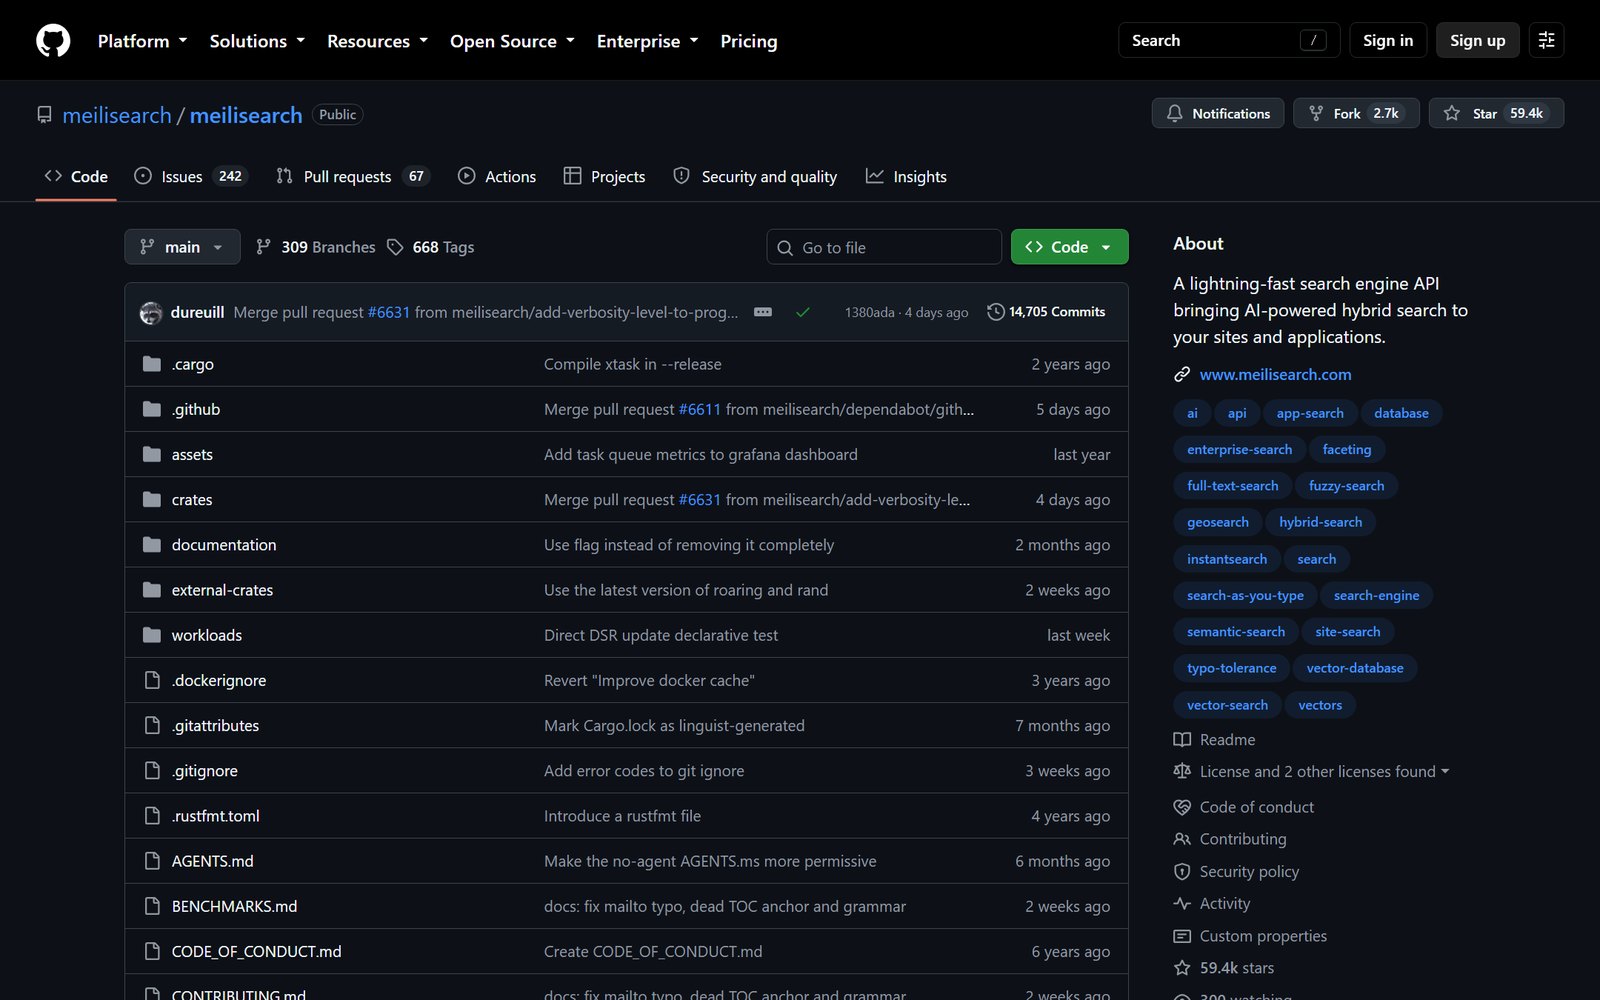Switch to the Issues tab
Screen dimensions: 1600x1000
(x=190, y=176)
